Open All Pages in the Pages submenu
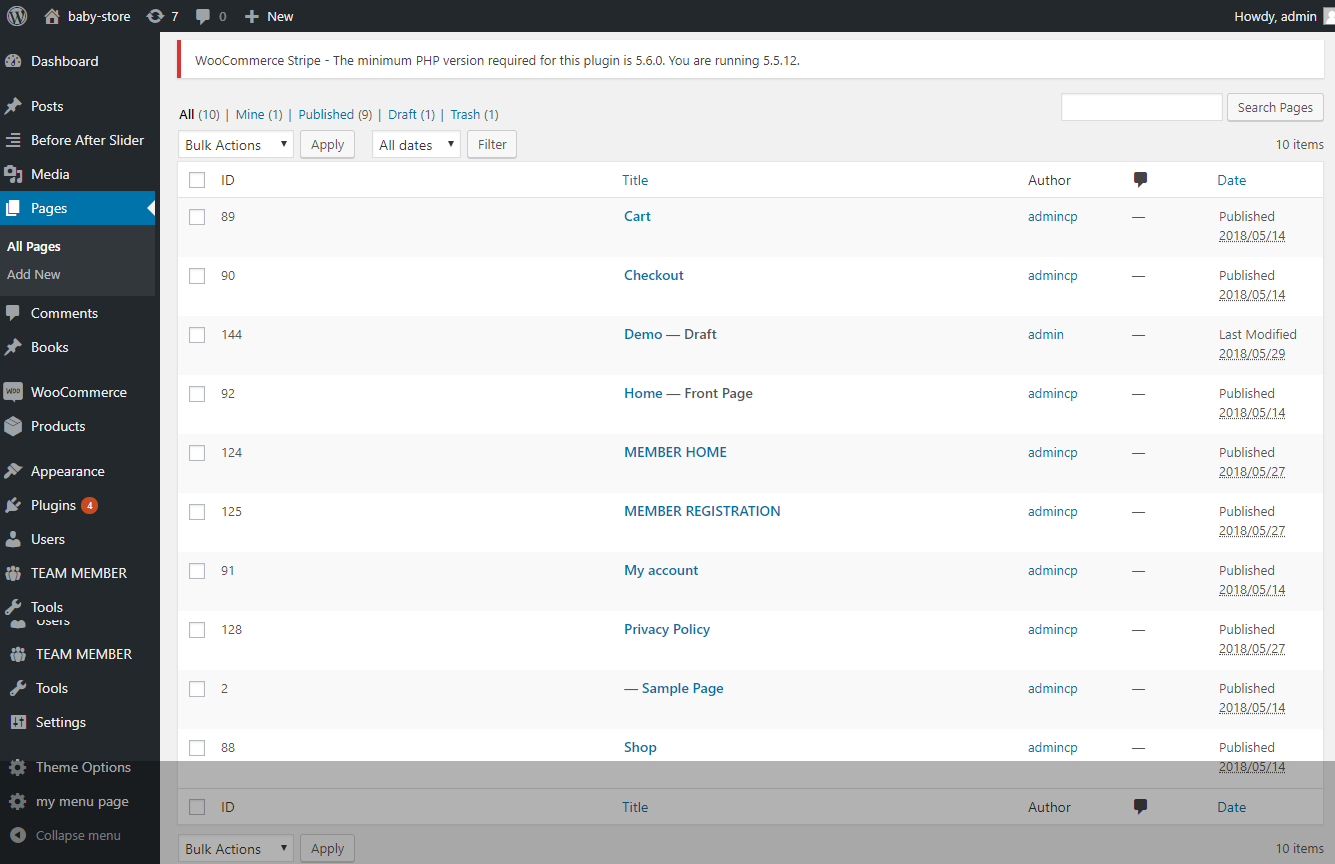This screenshot has height=864, width=1335. tap(34, 246)
